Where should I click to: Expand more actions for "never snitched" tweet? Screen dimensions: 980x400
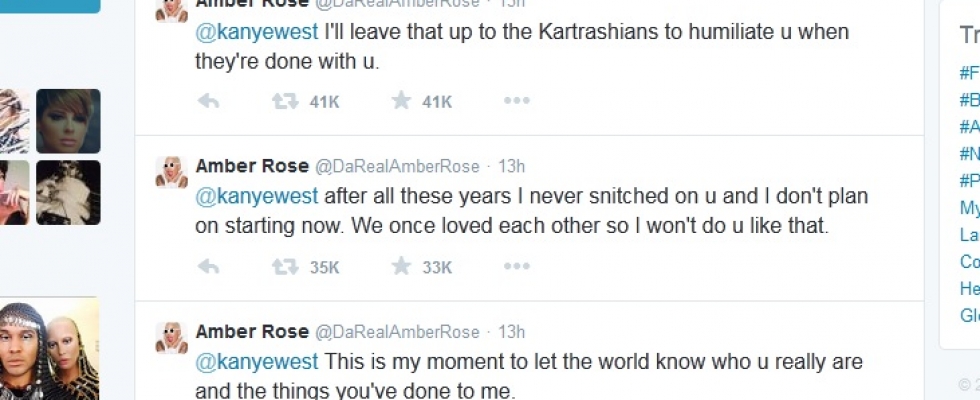click(516, 267)
